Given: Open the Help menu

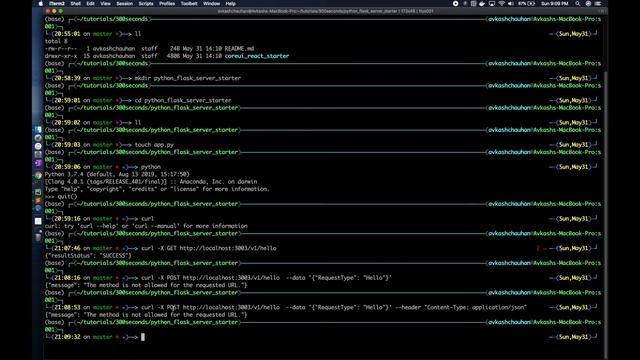Looking at the screenshot, I should (231, 4).
